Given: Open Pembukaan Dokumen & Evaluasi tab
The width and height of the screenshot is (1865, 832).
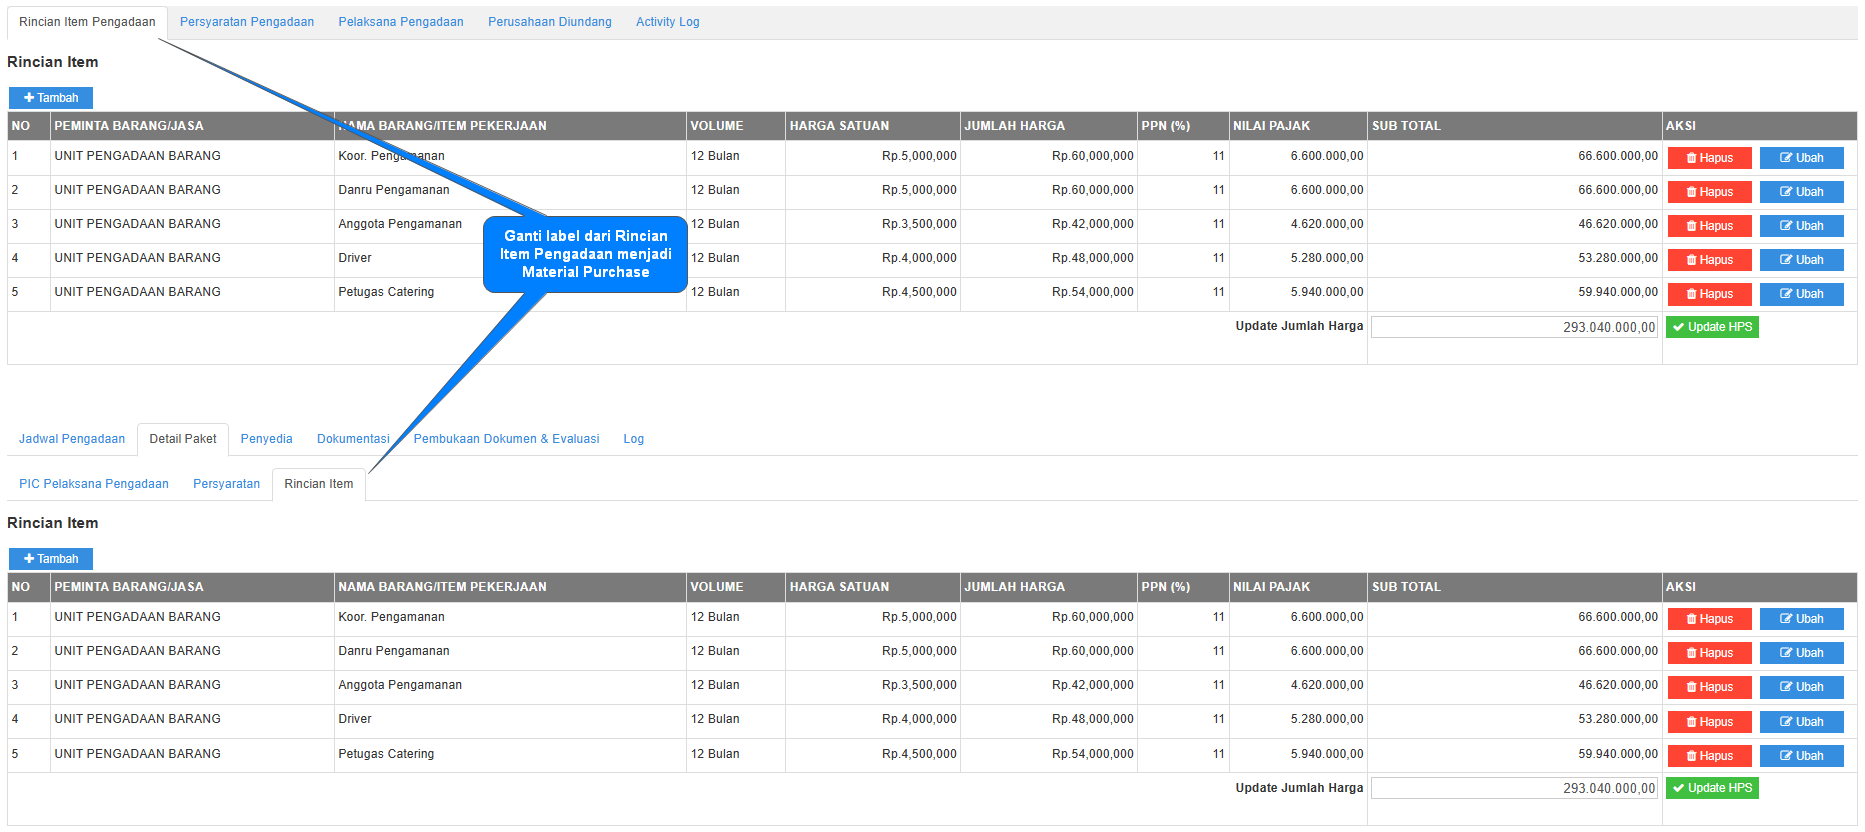Looking at the screenshot, I should pyautogui.click(x=506, y=439).
